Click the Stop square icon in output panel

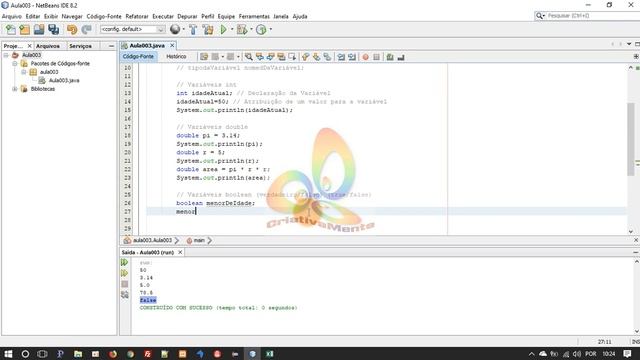tap(124, 284)
